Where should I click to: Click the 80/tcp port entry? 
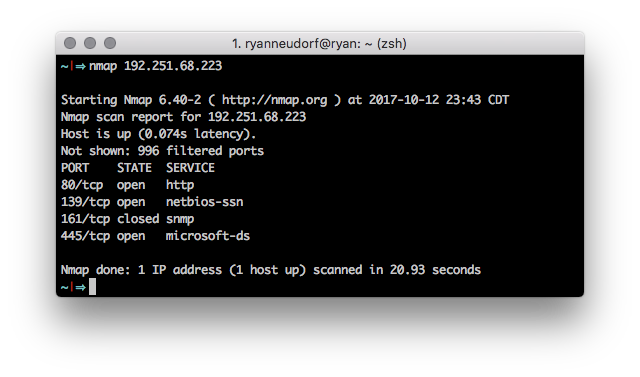[x=82, y=185]
